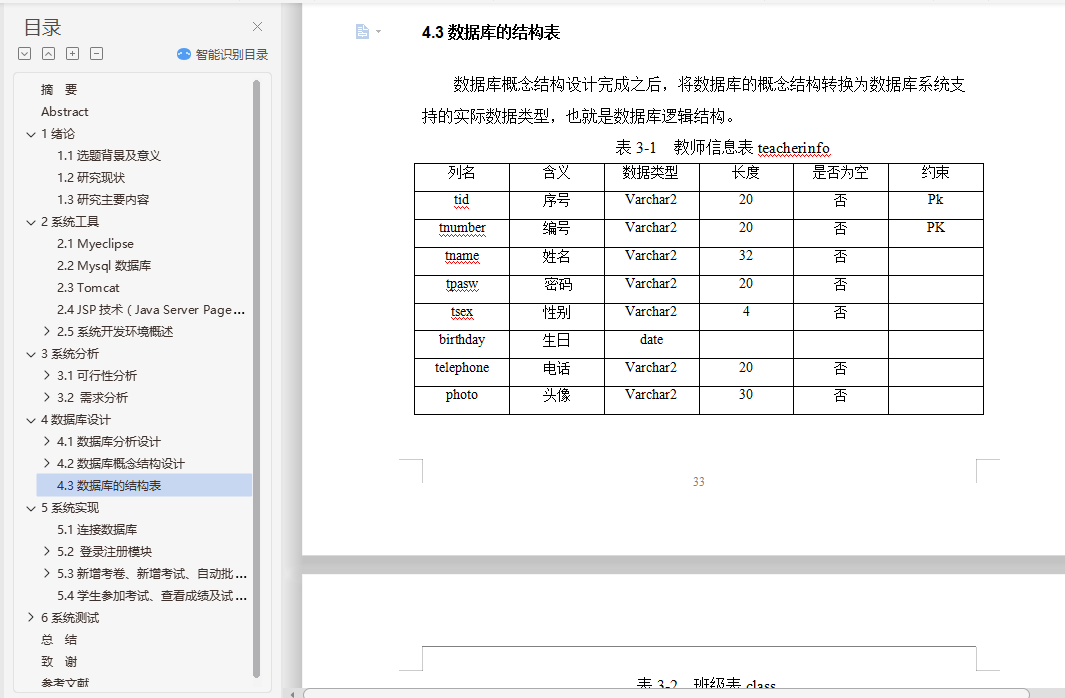Screen dimensions: 1065x698
Task: Expand the '5.2 登录注册模块' outline item
Action: coord(46,551)
